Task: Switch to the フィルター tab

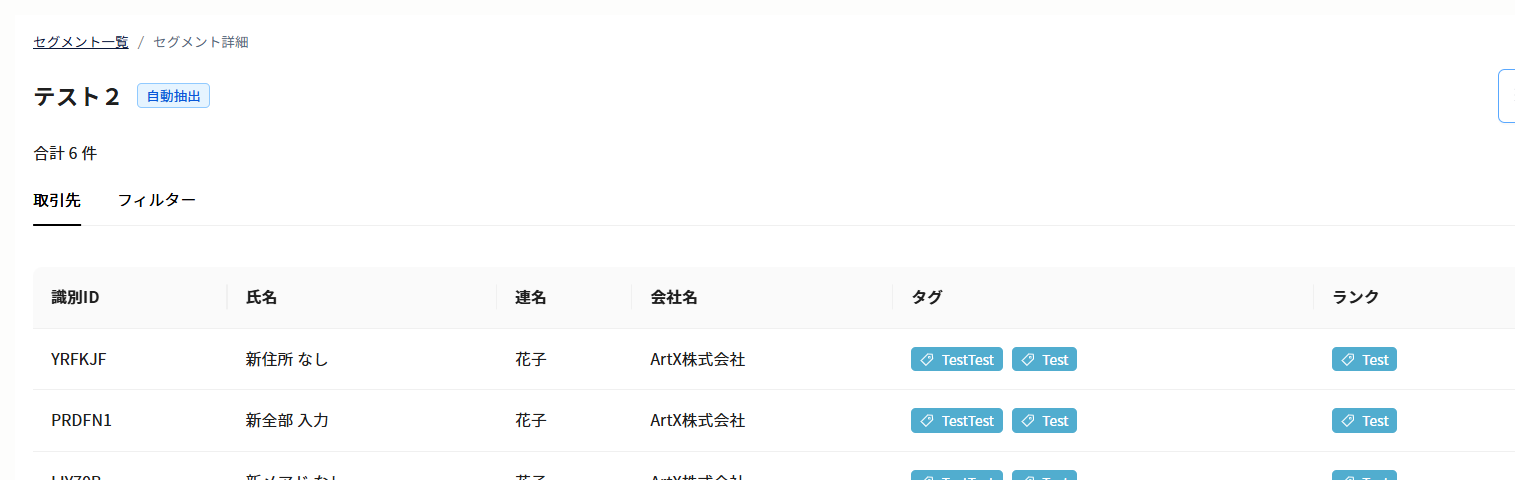Action: pos(156,200)
